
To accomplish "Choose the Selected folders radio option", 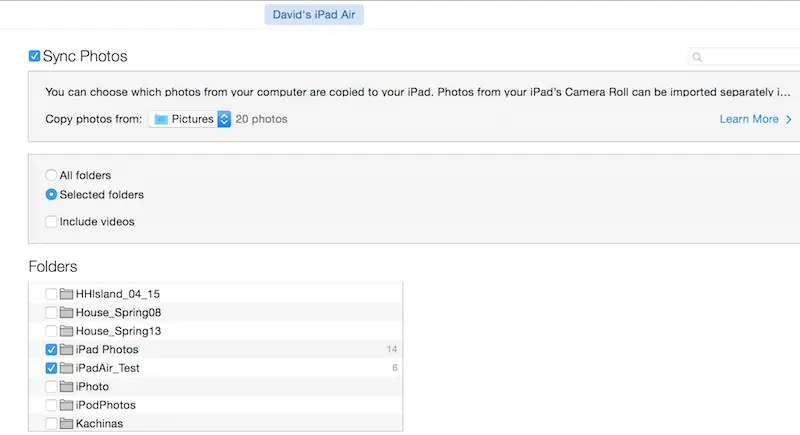I will coord(51,195).
